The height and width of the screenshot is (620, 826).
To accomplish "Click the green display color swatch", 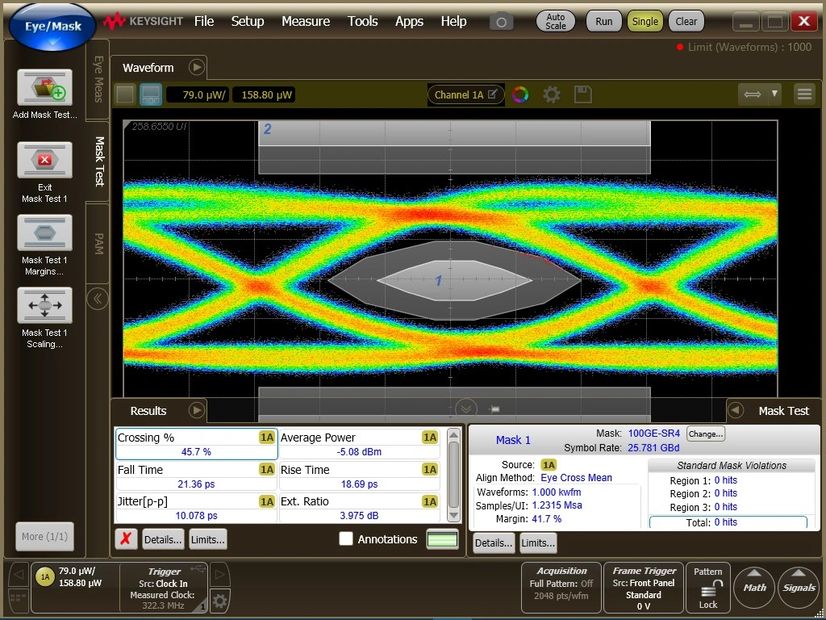I will tap(442, 539).
